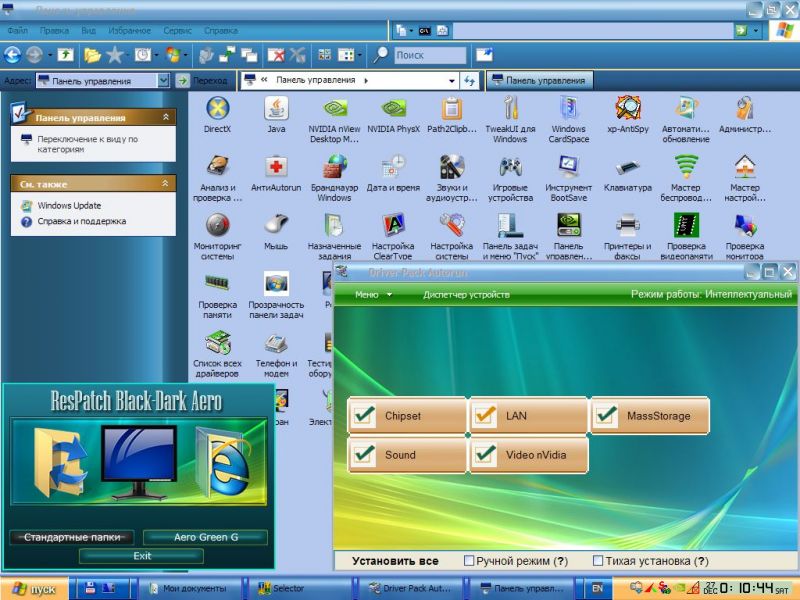This screenshot has height=600, width=800.
Task: Open Диспетчер устройств in Driver Pack
Action: pos(466,295)
